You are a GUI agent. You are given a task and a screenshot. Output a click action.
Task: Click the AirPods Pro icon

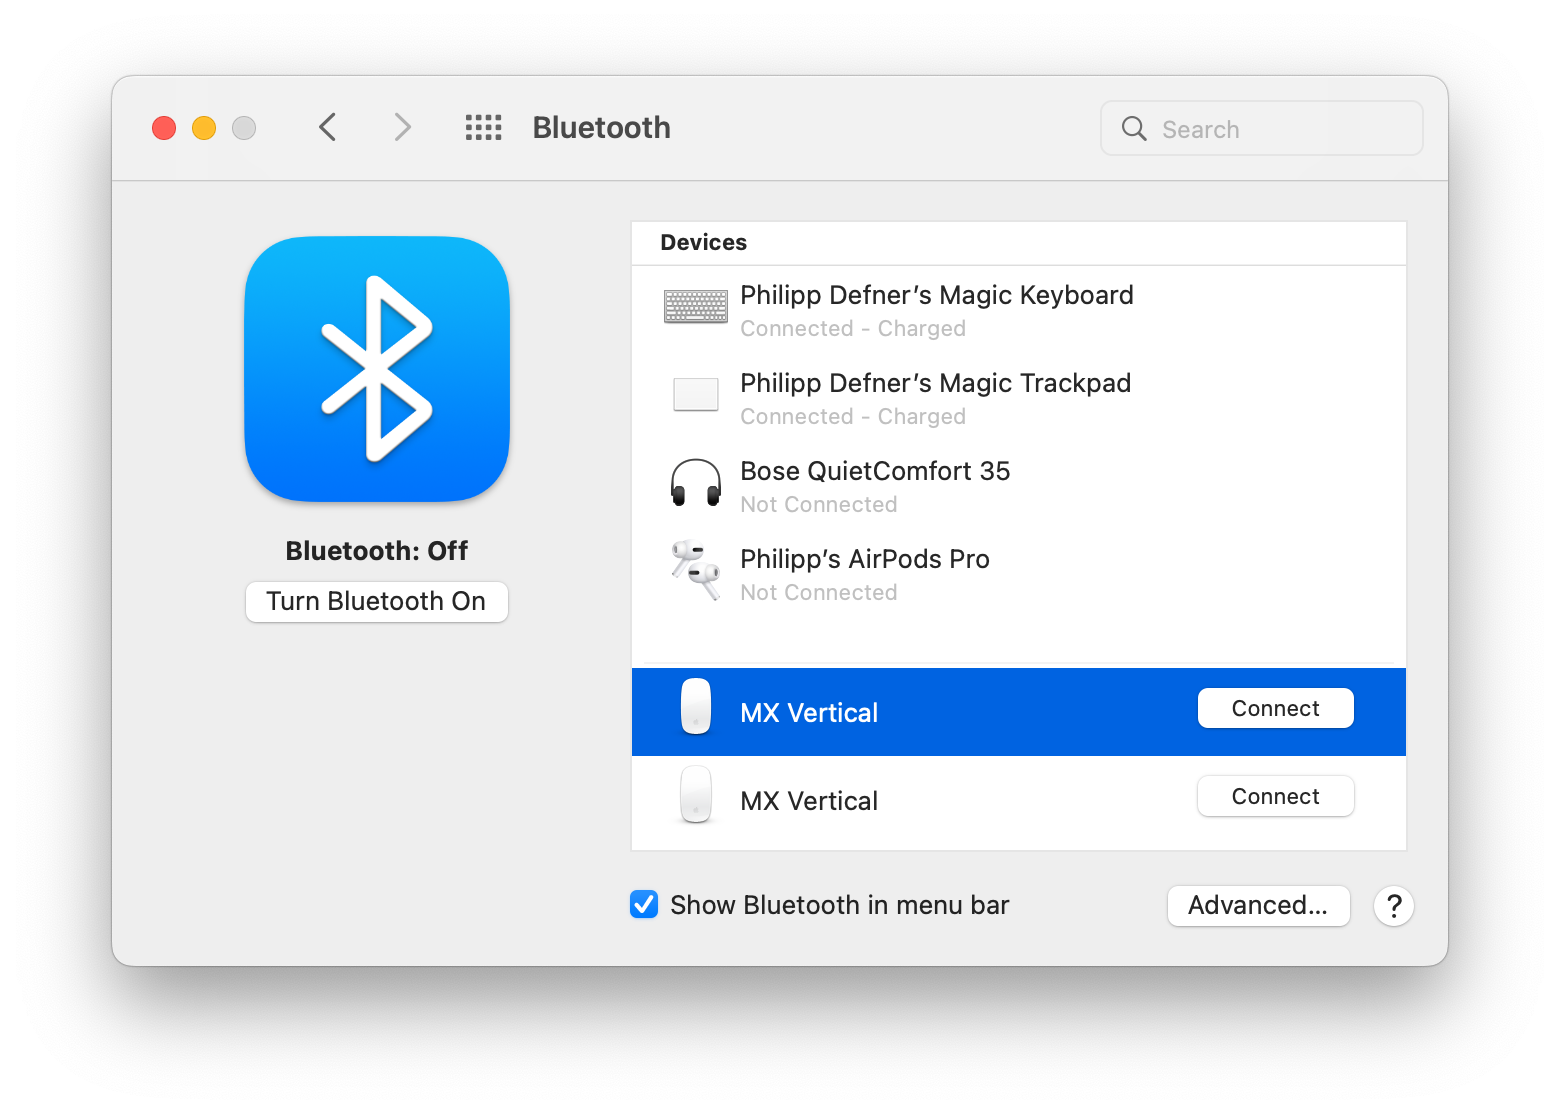[696, 570]
